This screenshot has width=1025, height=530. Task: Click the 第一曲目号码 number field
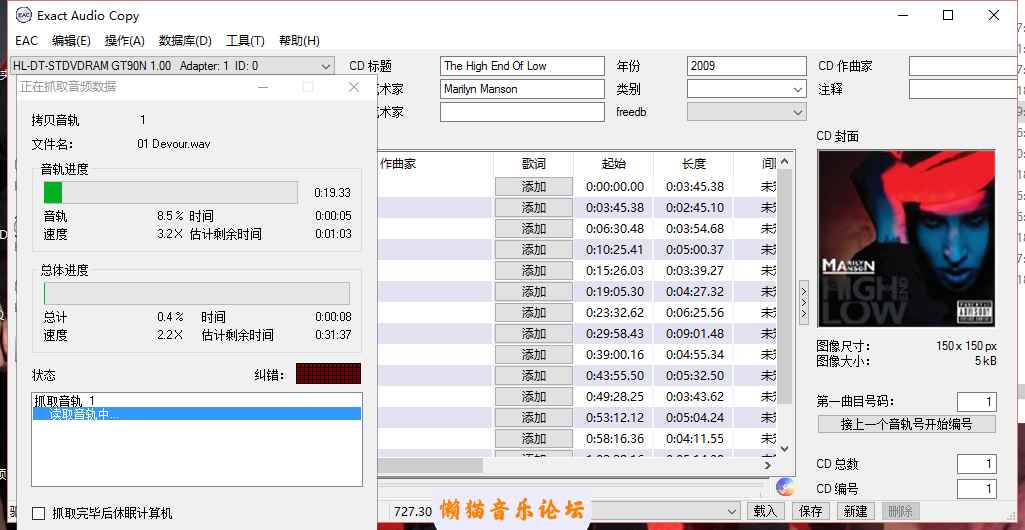(x=977, y=401)
